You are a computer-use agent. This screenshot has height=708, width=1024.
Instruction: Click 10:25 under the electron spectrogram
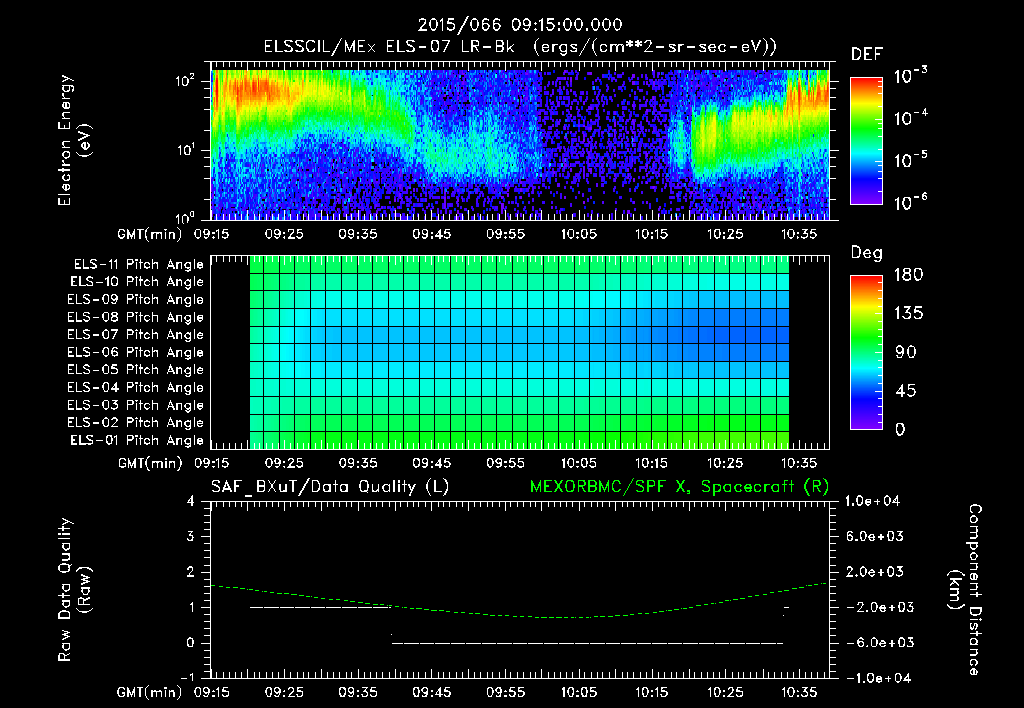point(726,234)
